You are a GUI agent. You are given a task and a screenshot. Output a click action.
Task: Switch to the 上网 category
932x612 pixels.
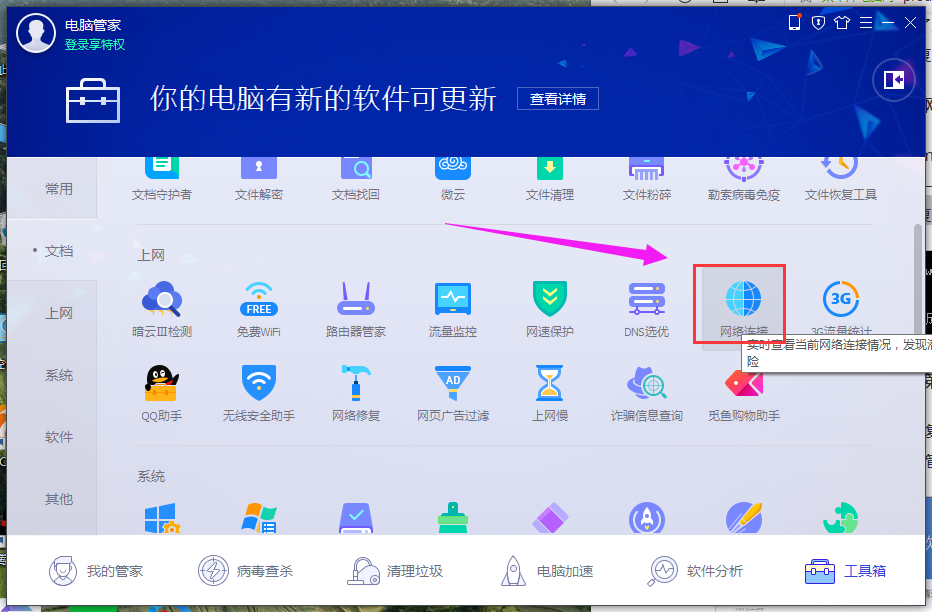click(60, 313)
